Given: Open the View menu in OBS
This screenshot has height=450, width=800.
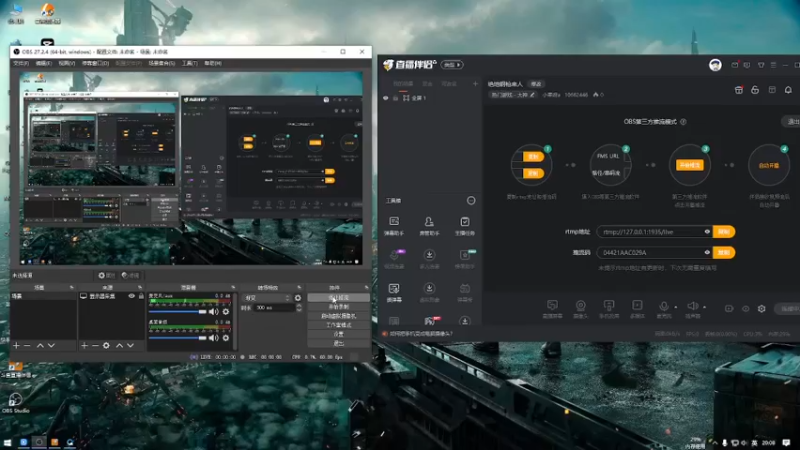Looking at the screenshot, I should (66, 63).
